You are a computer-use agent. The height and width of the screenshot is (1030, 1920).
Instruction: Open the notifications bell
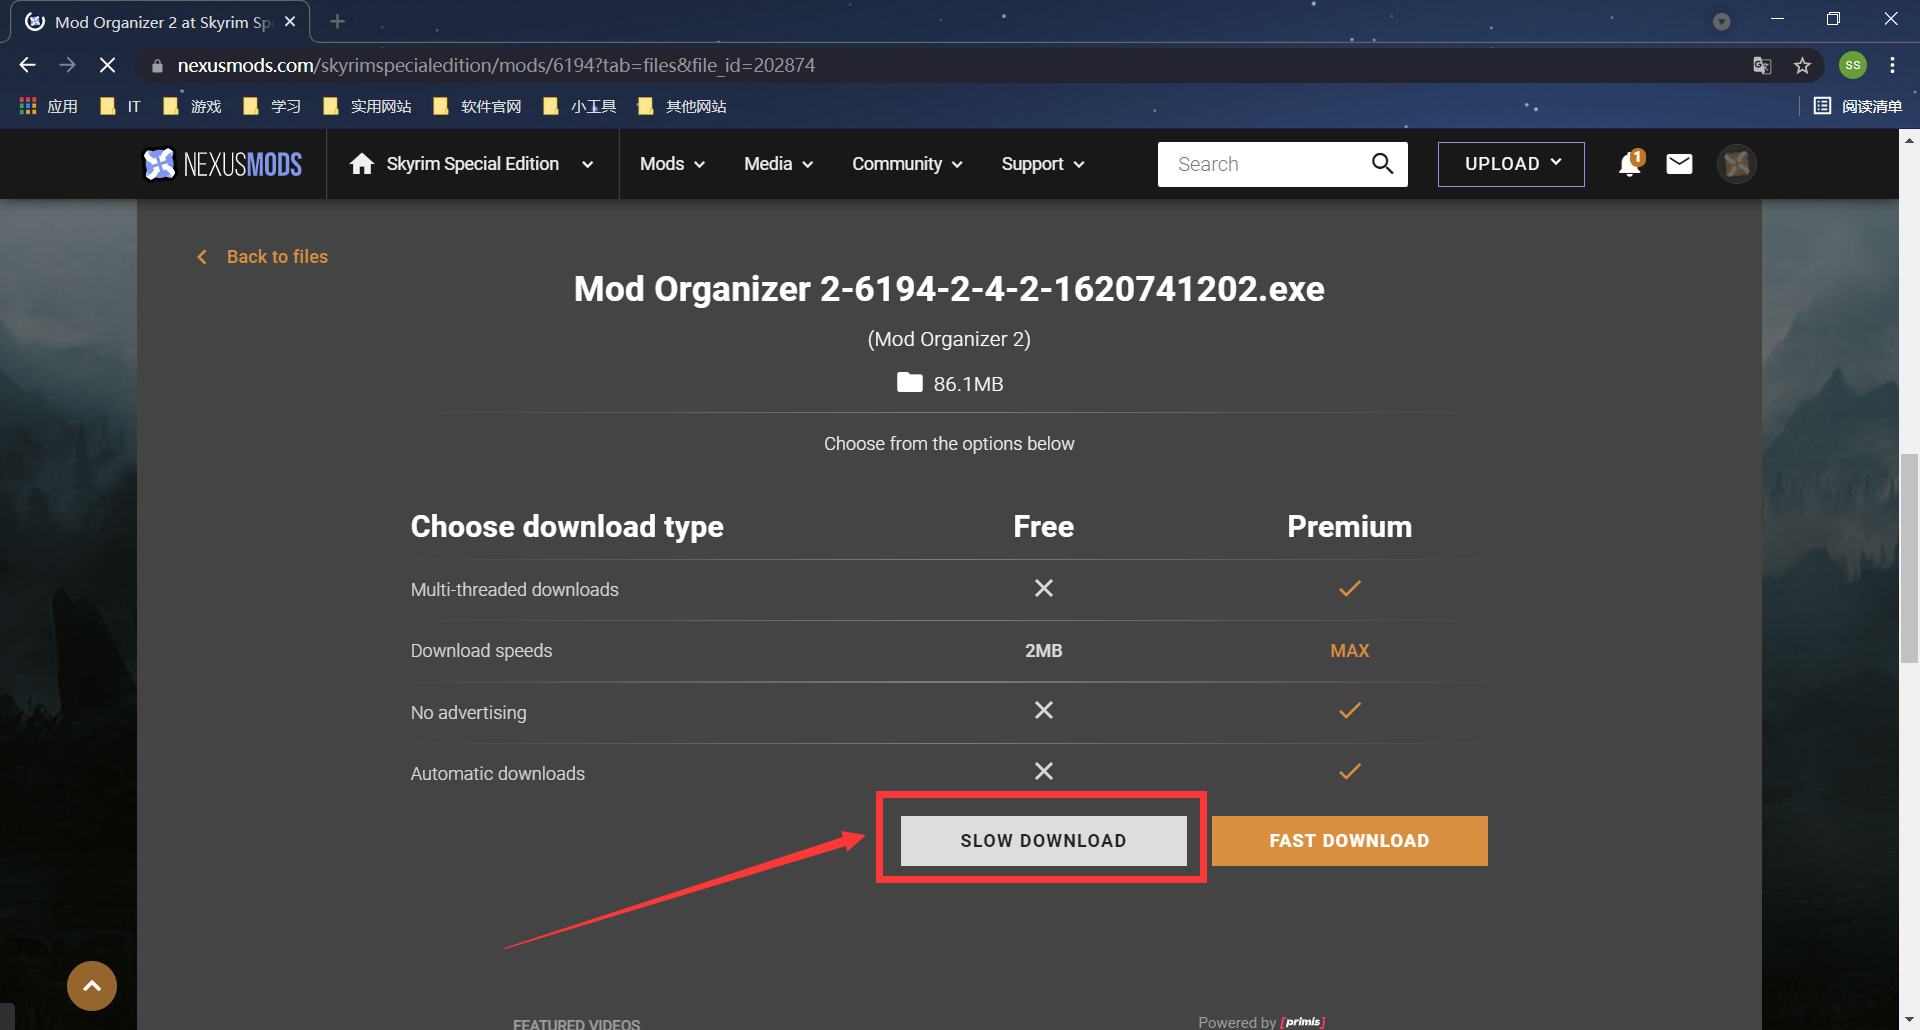click(1627, 164)
